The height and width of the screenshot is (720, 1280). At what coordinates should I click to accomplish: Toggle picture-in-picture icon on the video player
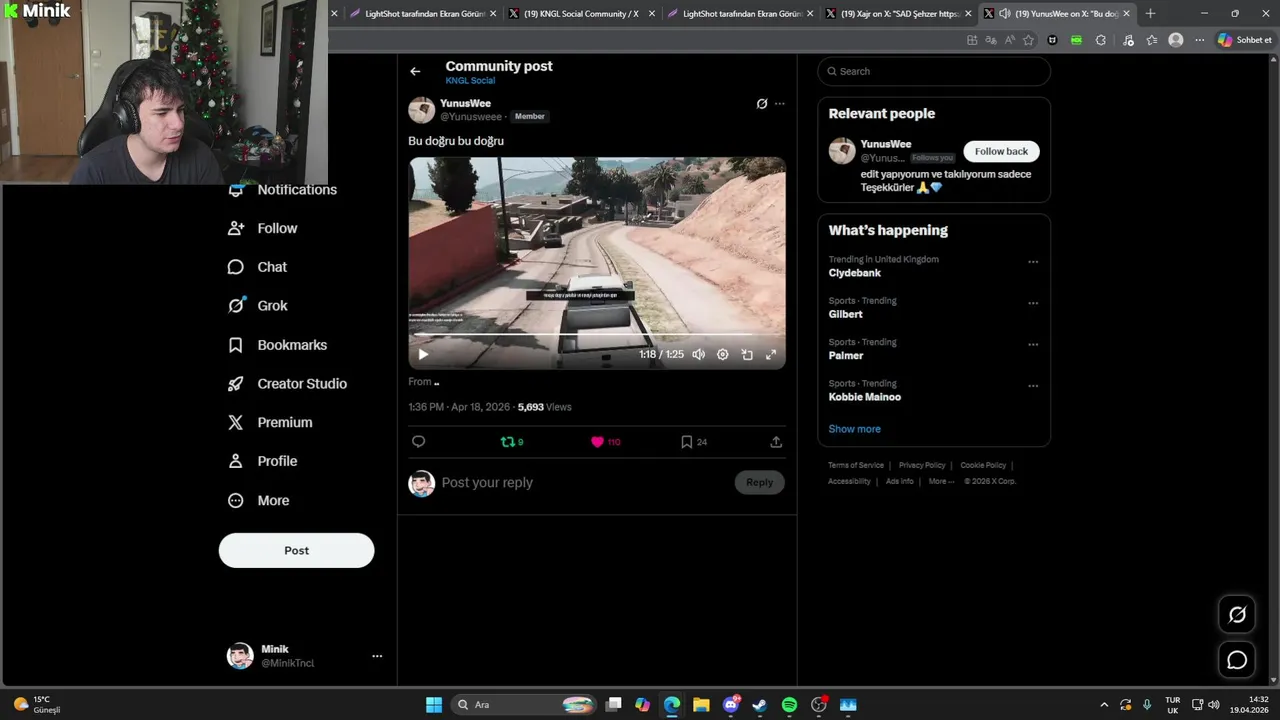[x=747, y=354]
